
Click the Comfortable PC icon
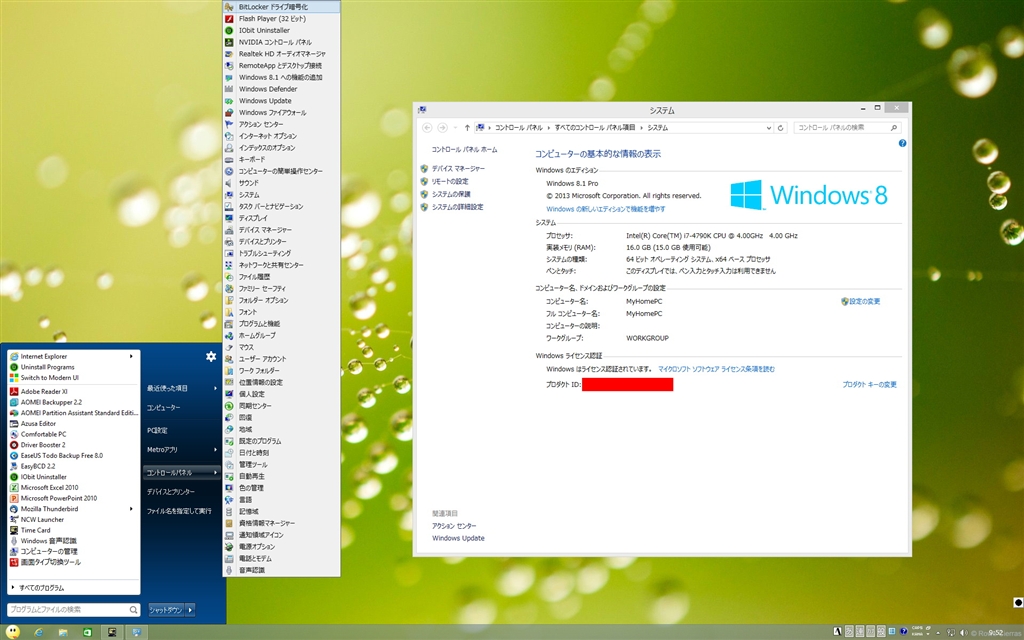tap(14, 434)
